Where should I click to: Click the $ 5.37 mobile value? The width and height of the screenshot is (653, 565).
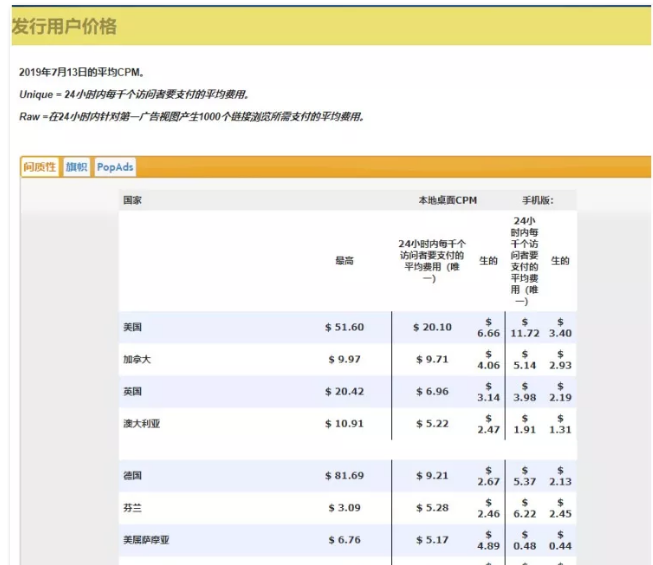[x=525, y=476]
